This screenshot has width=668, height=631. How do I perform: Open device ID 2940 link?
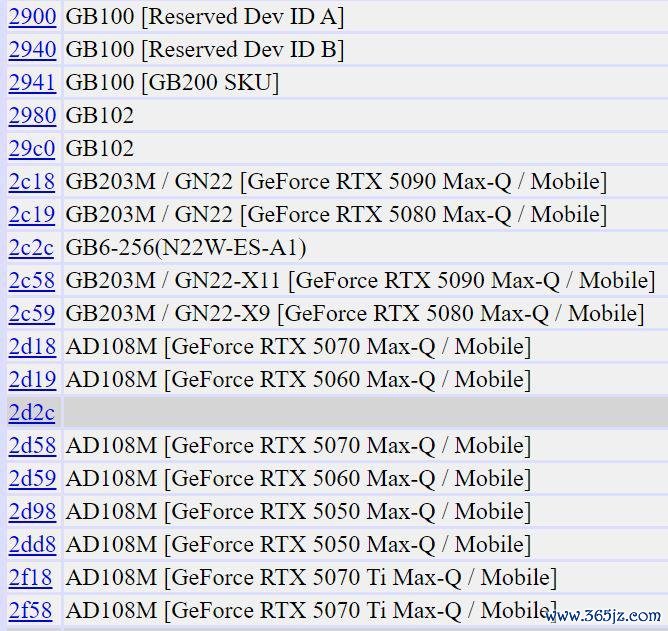coord(32,50)
